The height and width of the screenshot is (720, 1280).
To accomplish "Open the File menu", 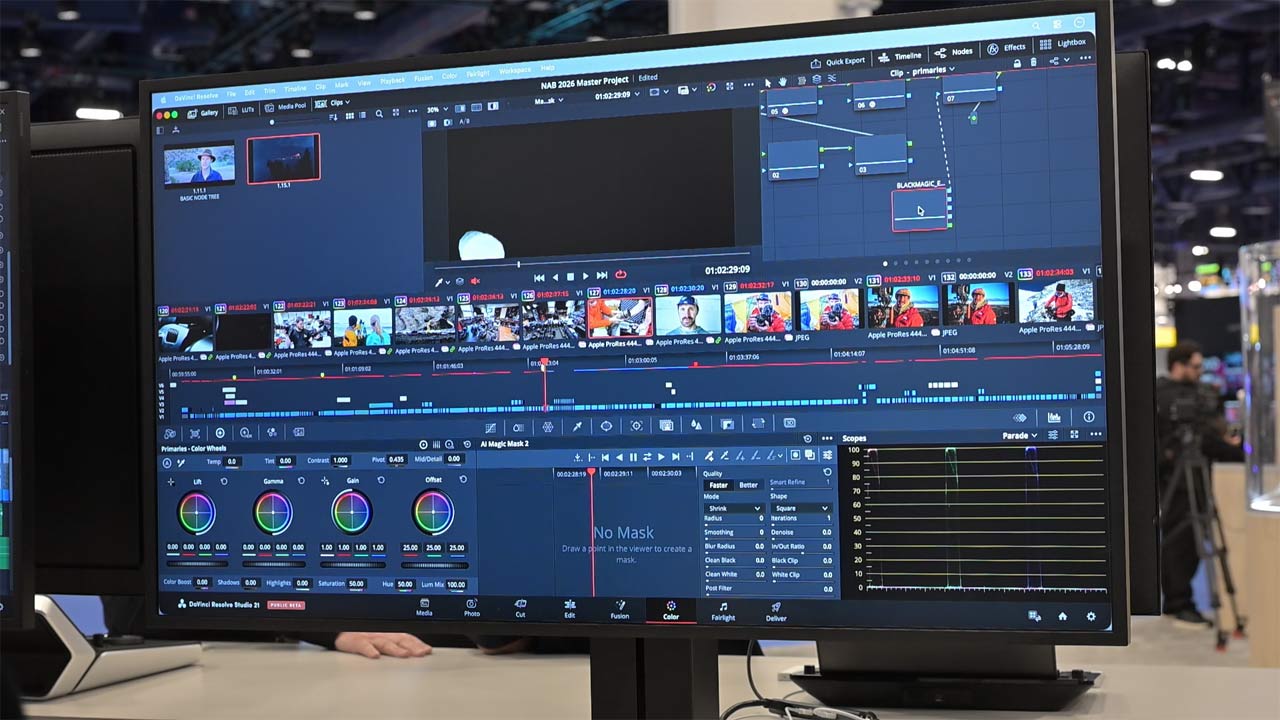I will pyautogui.click(x=231, y=95).
